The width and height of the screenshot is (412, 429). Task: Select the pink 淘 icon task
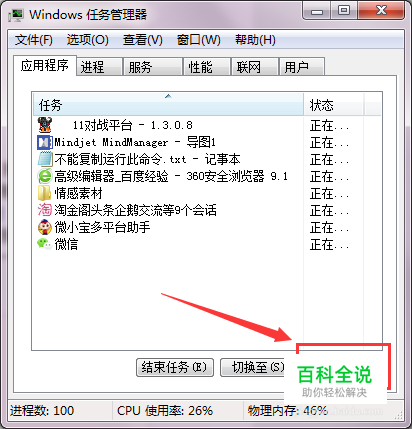[x=45, y=210]
